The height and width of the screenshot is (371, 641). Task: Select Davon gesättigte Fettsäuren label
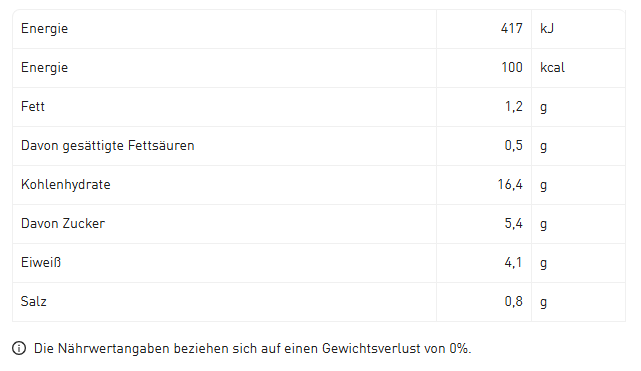pyautogui.click(x=108, y=146)
